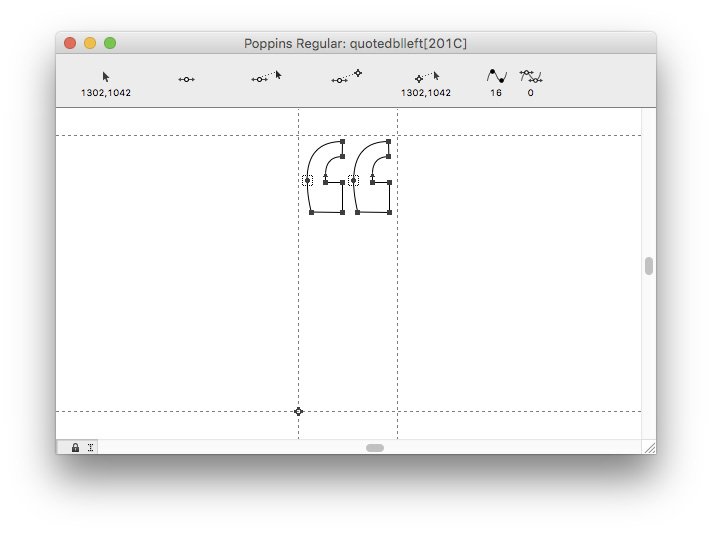This screenshot has height=534, width=712.
Task: Select the left quote's dotted start point
Action: click(x=308, y=181)
